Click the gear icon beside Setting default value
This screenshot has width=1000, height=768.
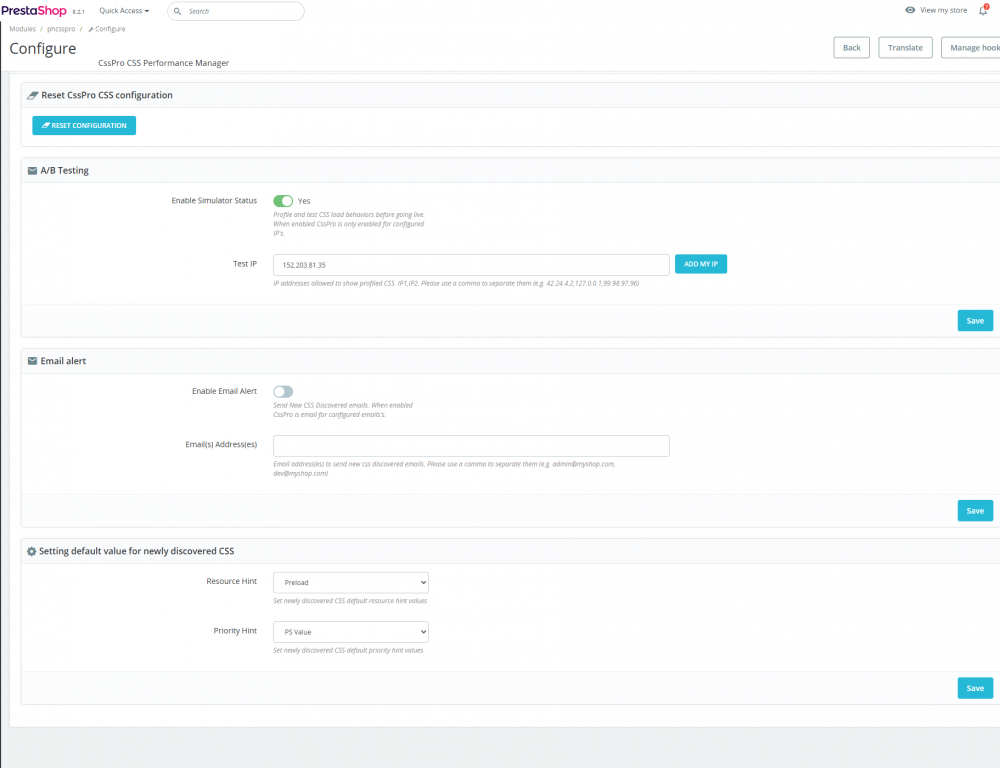click(x=30, y=550)
